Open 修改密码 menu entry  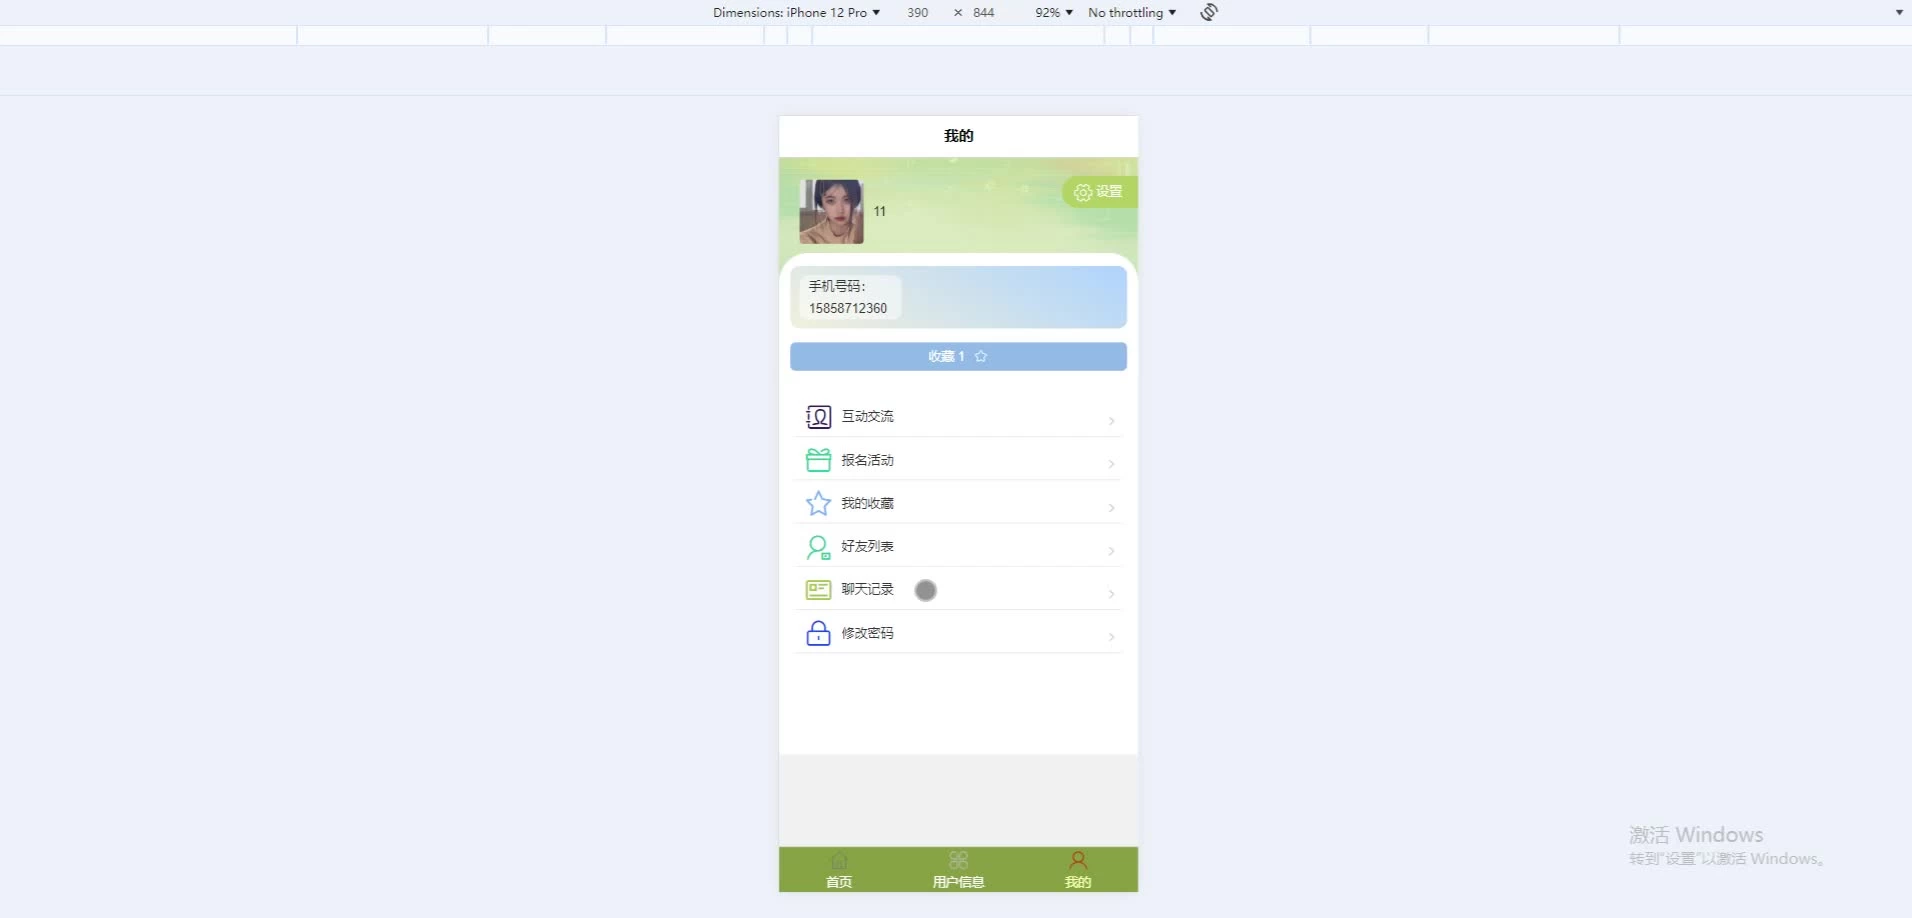click(x=958, y=632)
